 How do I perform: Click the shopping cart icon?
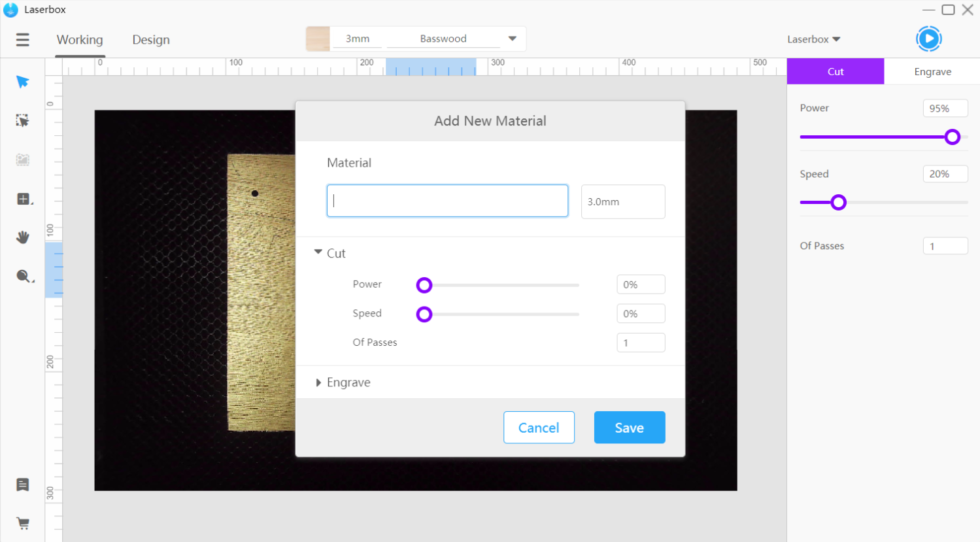pyautogui.click(x=22, y=523)
